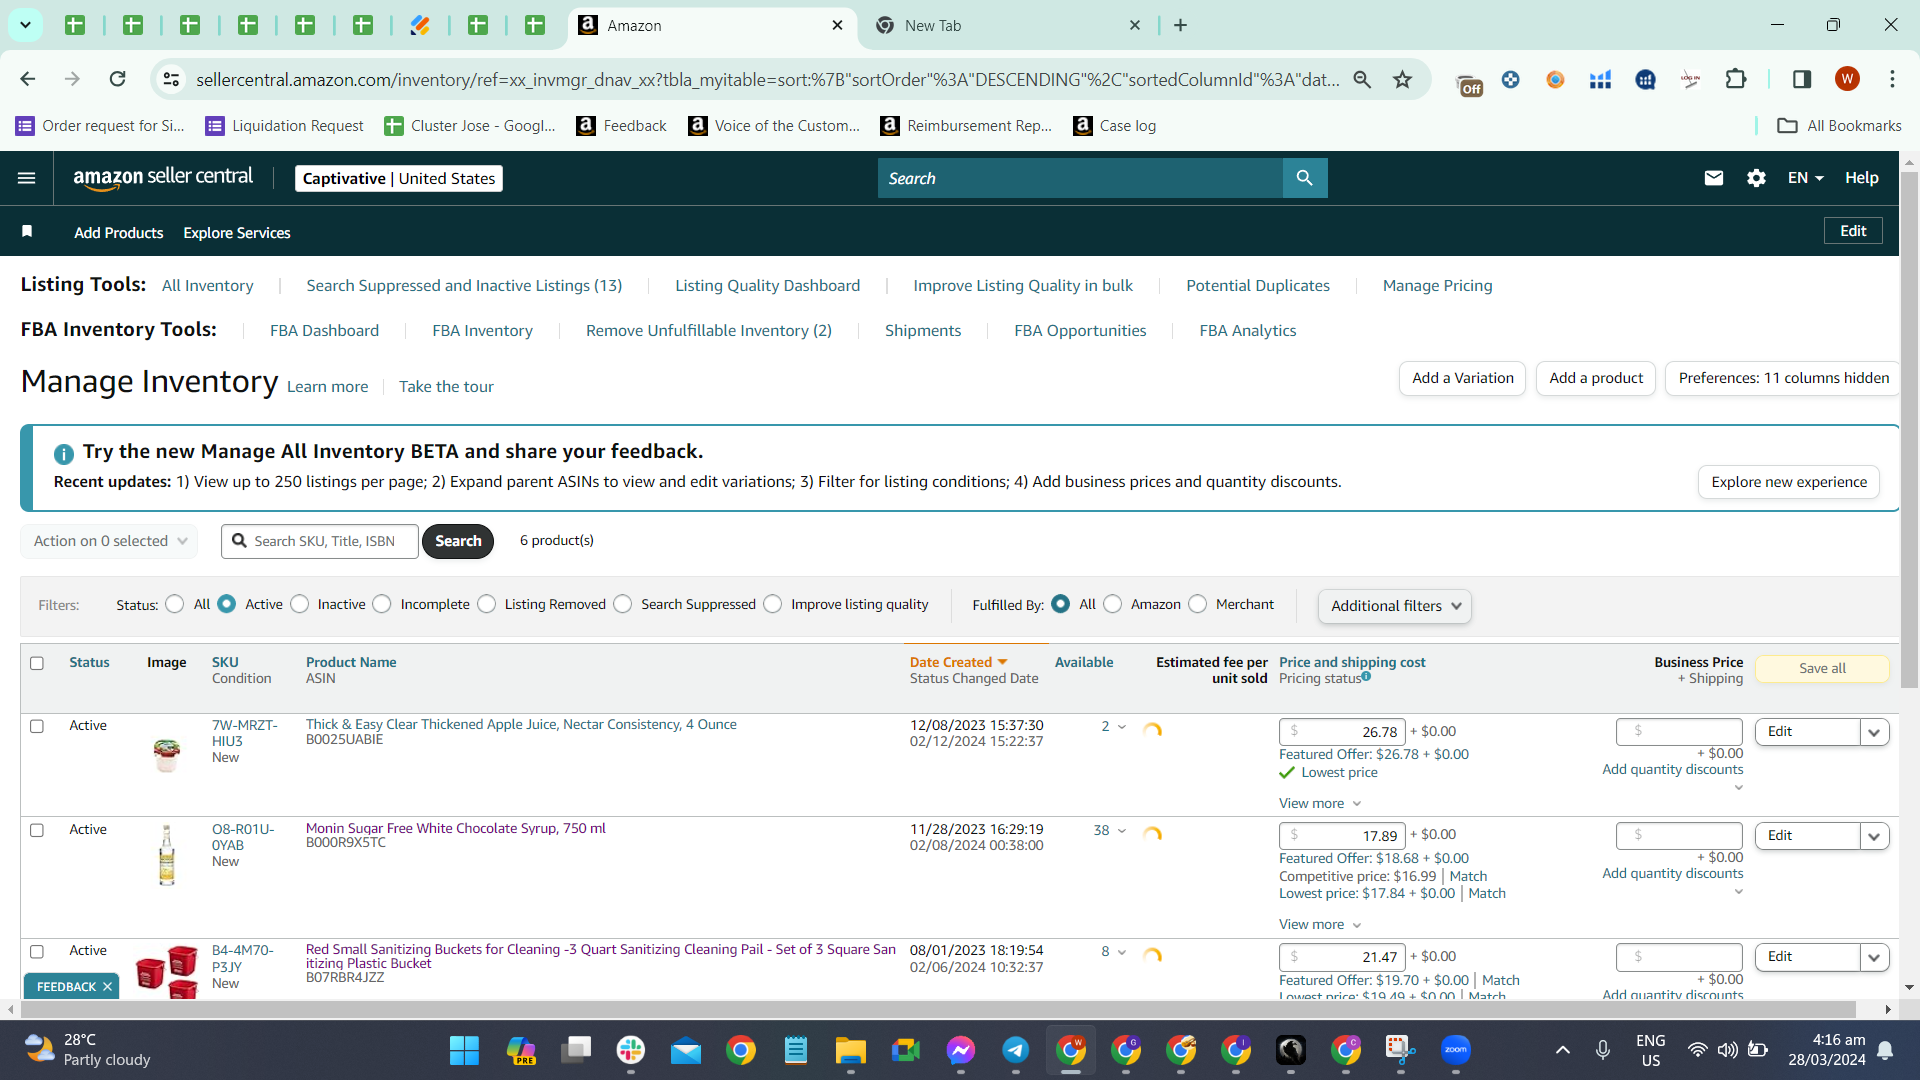Screen dimensions: 1920x1080
Task: Click the magnifier icon in SKU search box
Action: click(x=239, y=541)
